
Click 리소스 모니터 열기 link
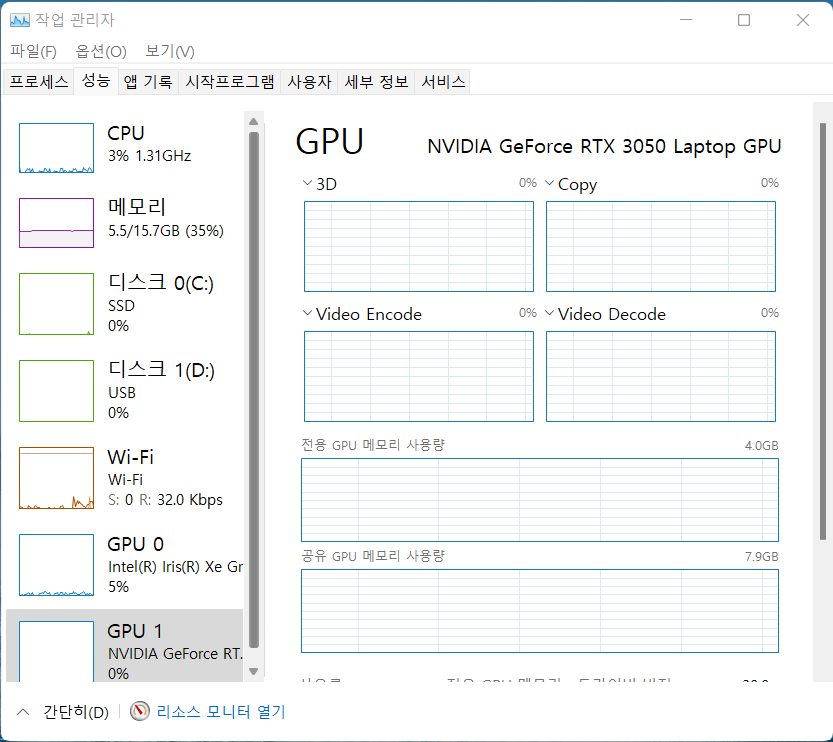pyautogui.click(x=221, y=712)
